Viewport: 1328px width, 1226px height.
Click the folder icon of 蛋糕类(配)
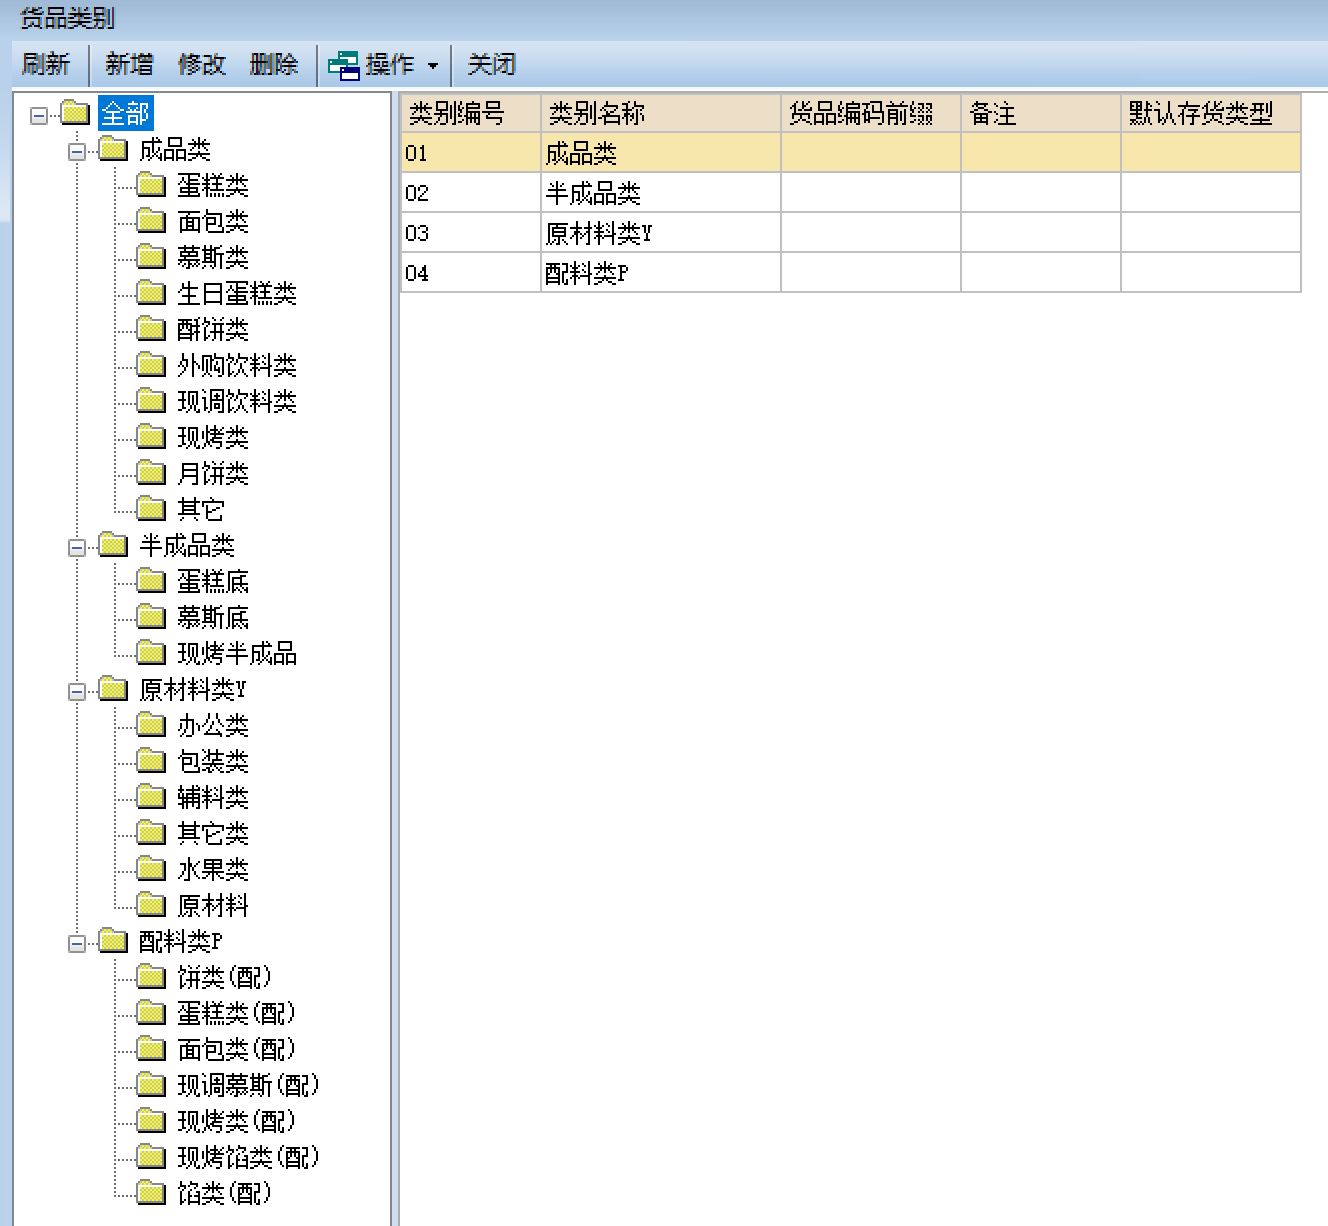tap(151, 1013)
